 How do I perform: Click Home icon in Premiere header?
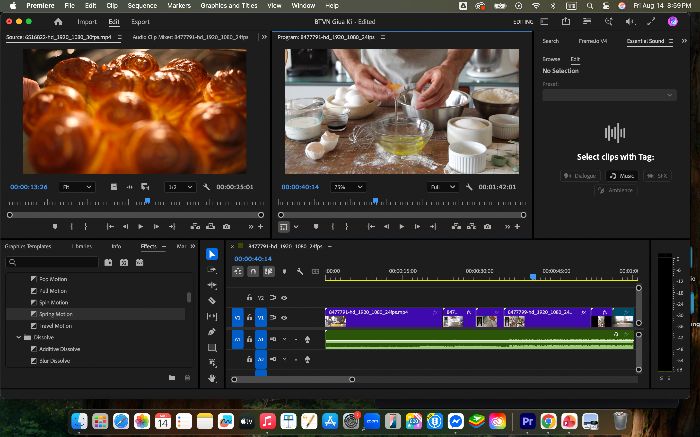click(58, 21)
